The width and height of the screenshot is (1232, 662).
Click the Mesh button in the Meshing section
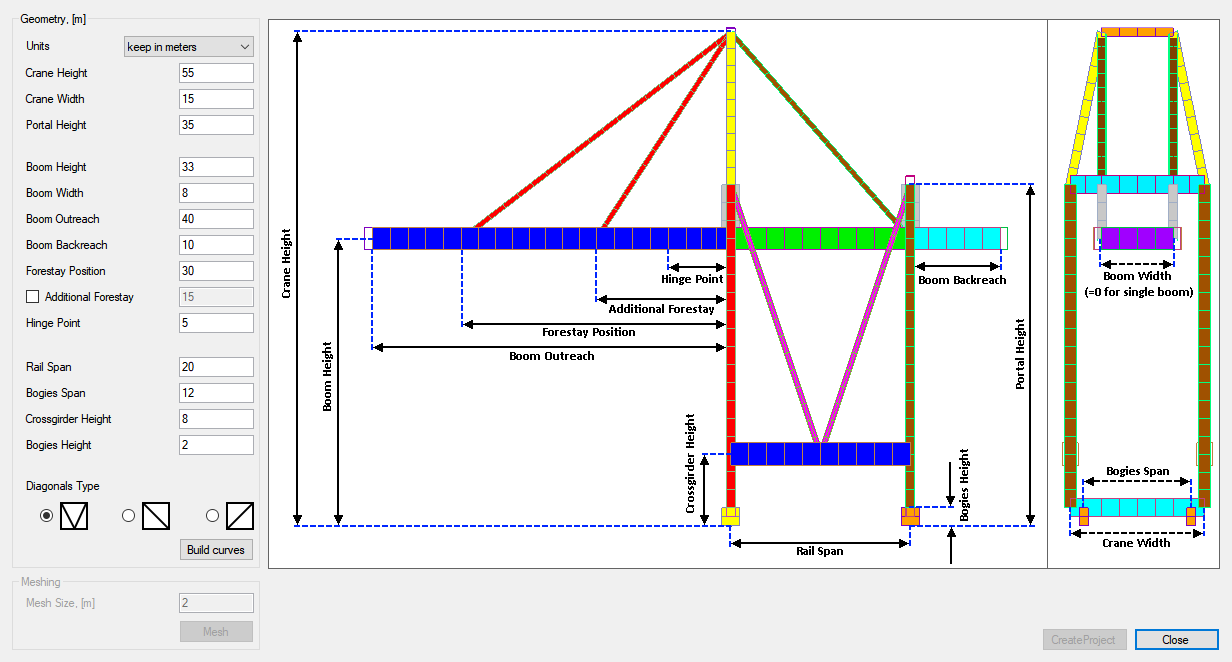[x=216, y=631]
